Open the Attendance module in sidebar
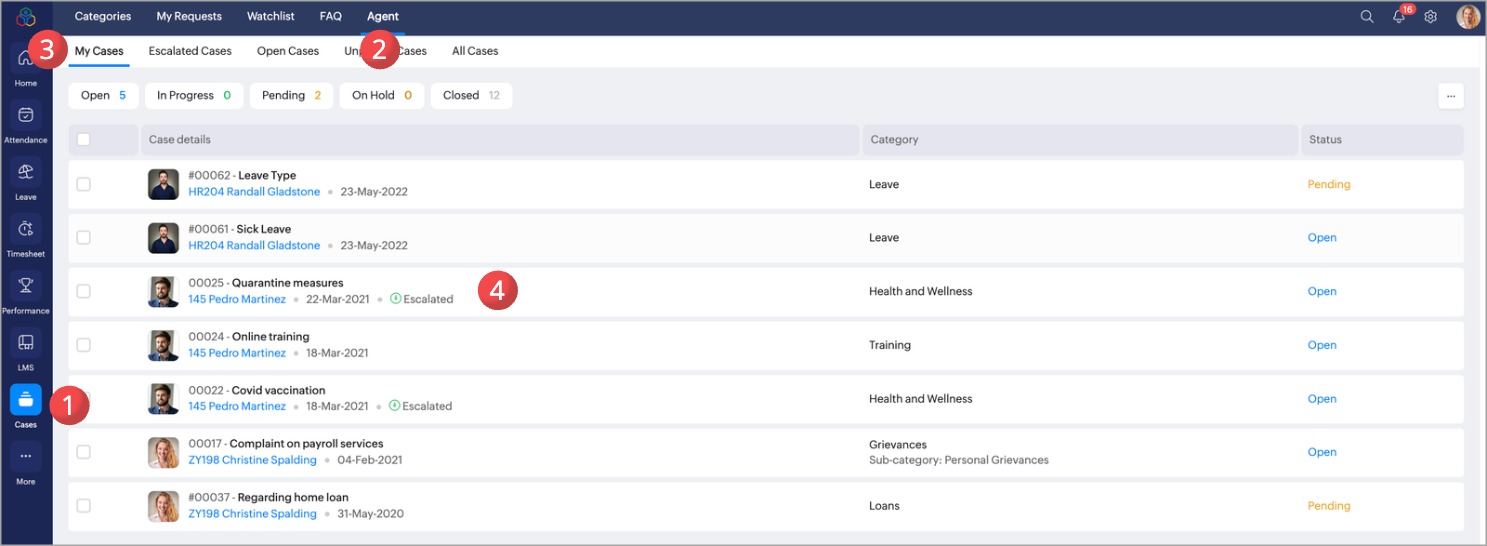The width and height of the screenshot is (1487, 546). [x=26, y=116]
